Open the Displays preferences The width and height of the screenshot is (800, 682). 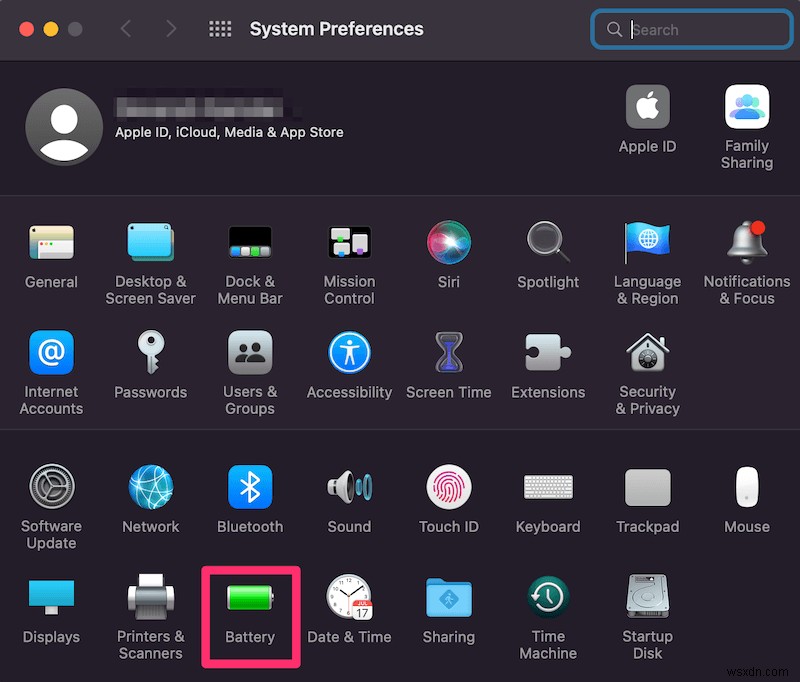pyautogui.click(x=51, y=597)
